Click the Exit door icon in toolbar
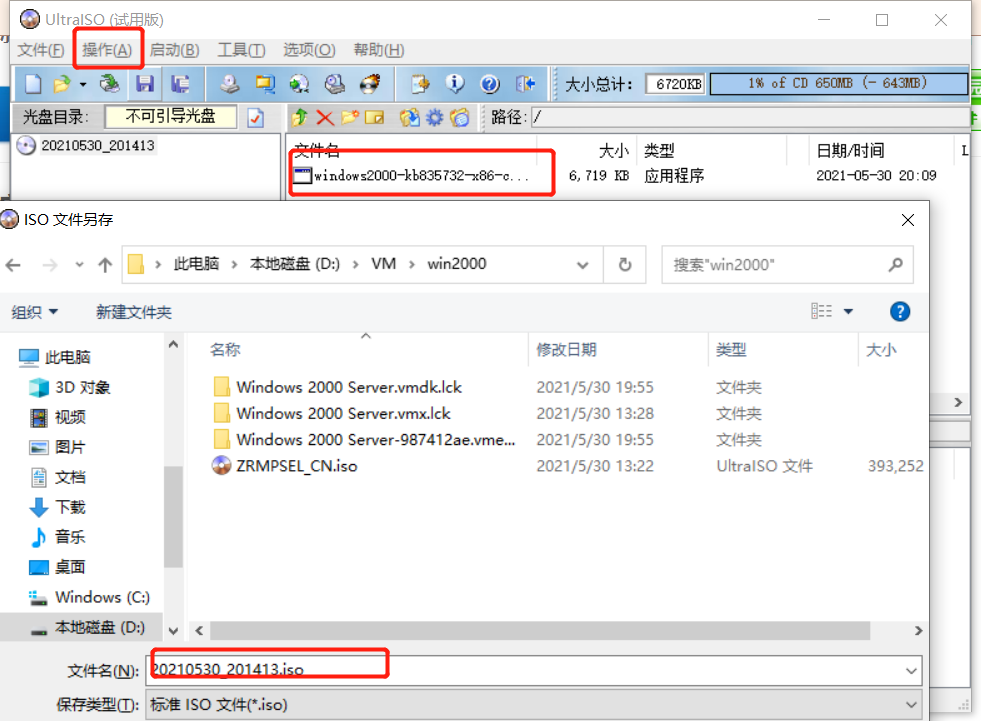The image size is (981, 721). (x=526, y=83)
